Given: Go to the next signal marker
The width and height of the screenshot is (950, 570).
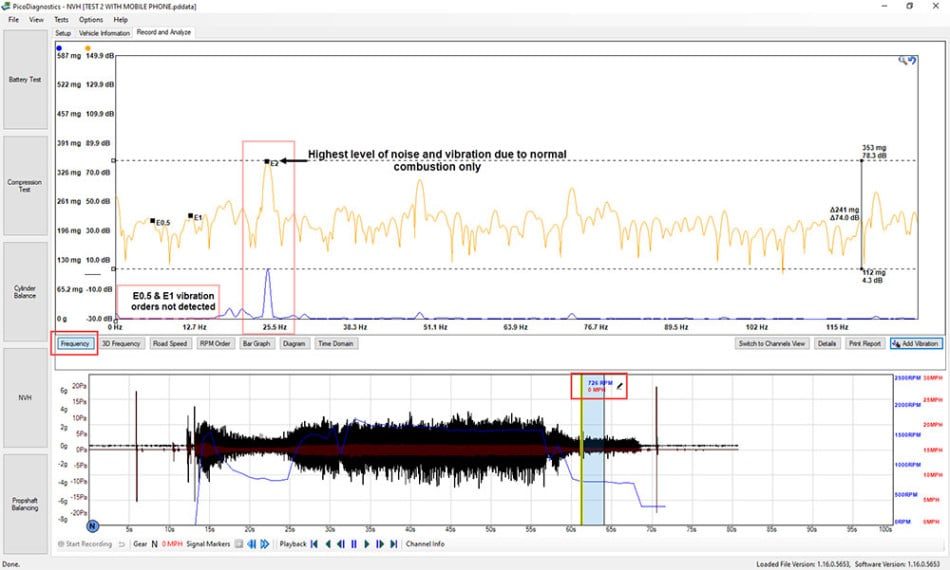Looking at the screenshot, I should pyautogui.click(x=265, y=544).
